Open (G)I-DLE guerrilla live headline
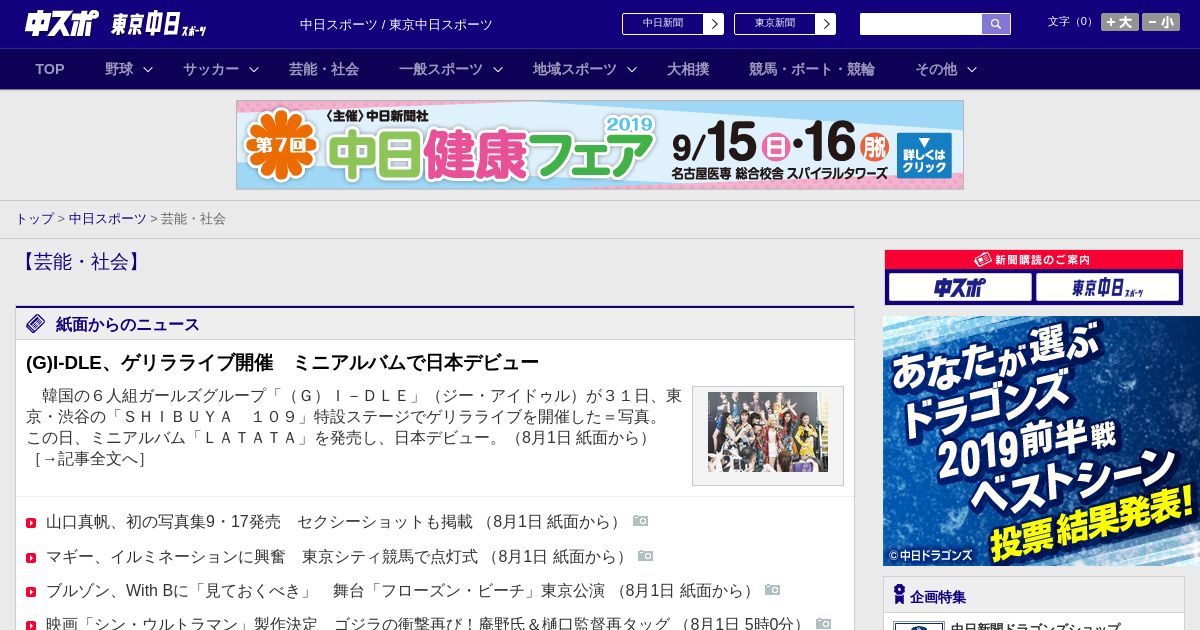The image size is (1200, 630). click(x=282, y=362)
